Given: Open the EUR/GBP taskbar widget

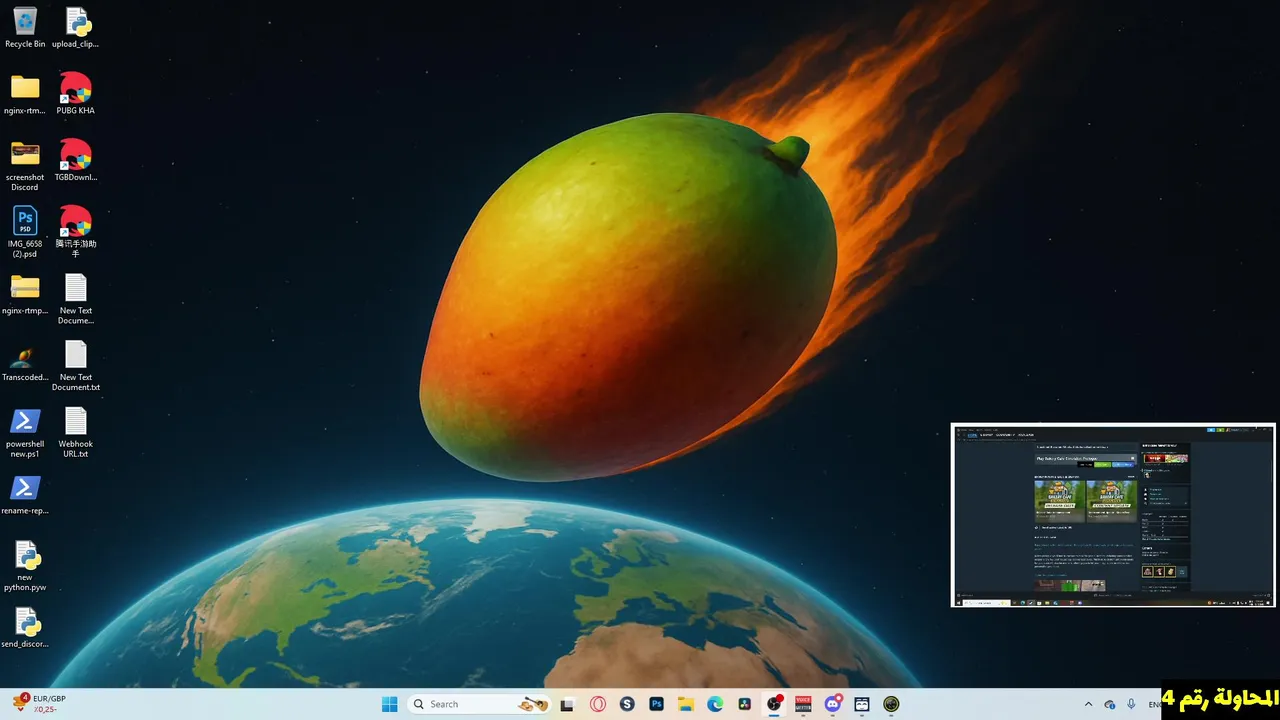Looking at the screenshot, I should pos(40,704).
